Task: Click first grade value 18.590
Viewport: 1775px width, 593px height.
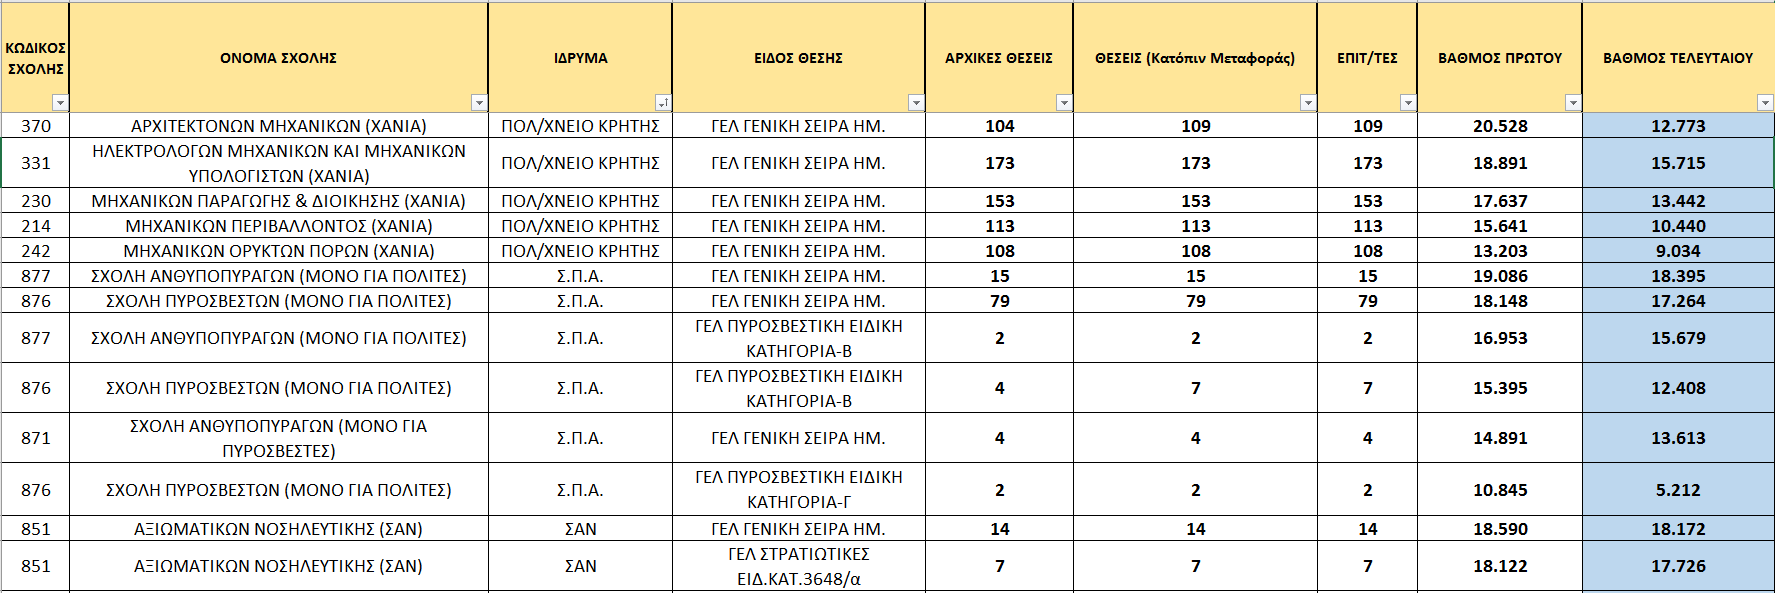Action: pyautogui.click(x=1500, y=529)
